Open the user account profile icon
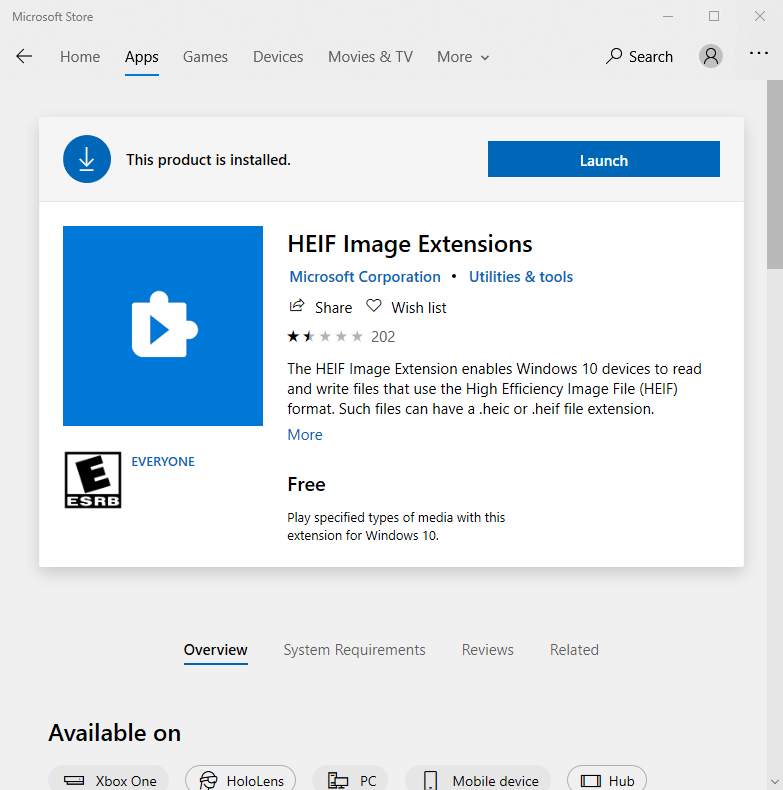 point(710,56)
